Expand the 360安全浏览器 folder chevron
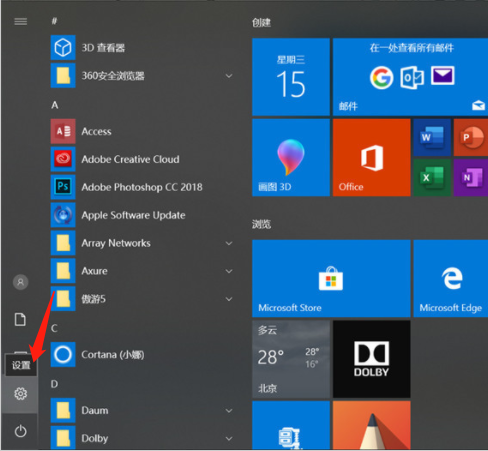Image resolution: width=488 pixels, height=451 pixels. [229, 76]
